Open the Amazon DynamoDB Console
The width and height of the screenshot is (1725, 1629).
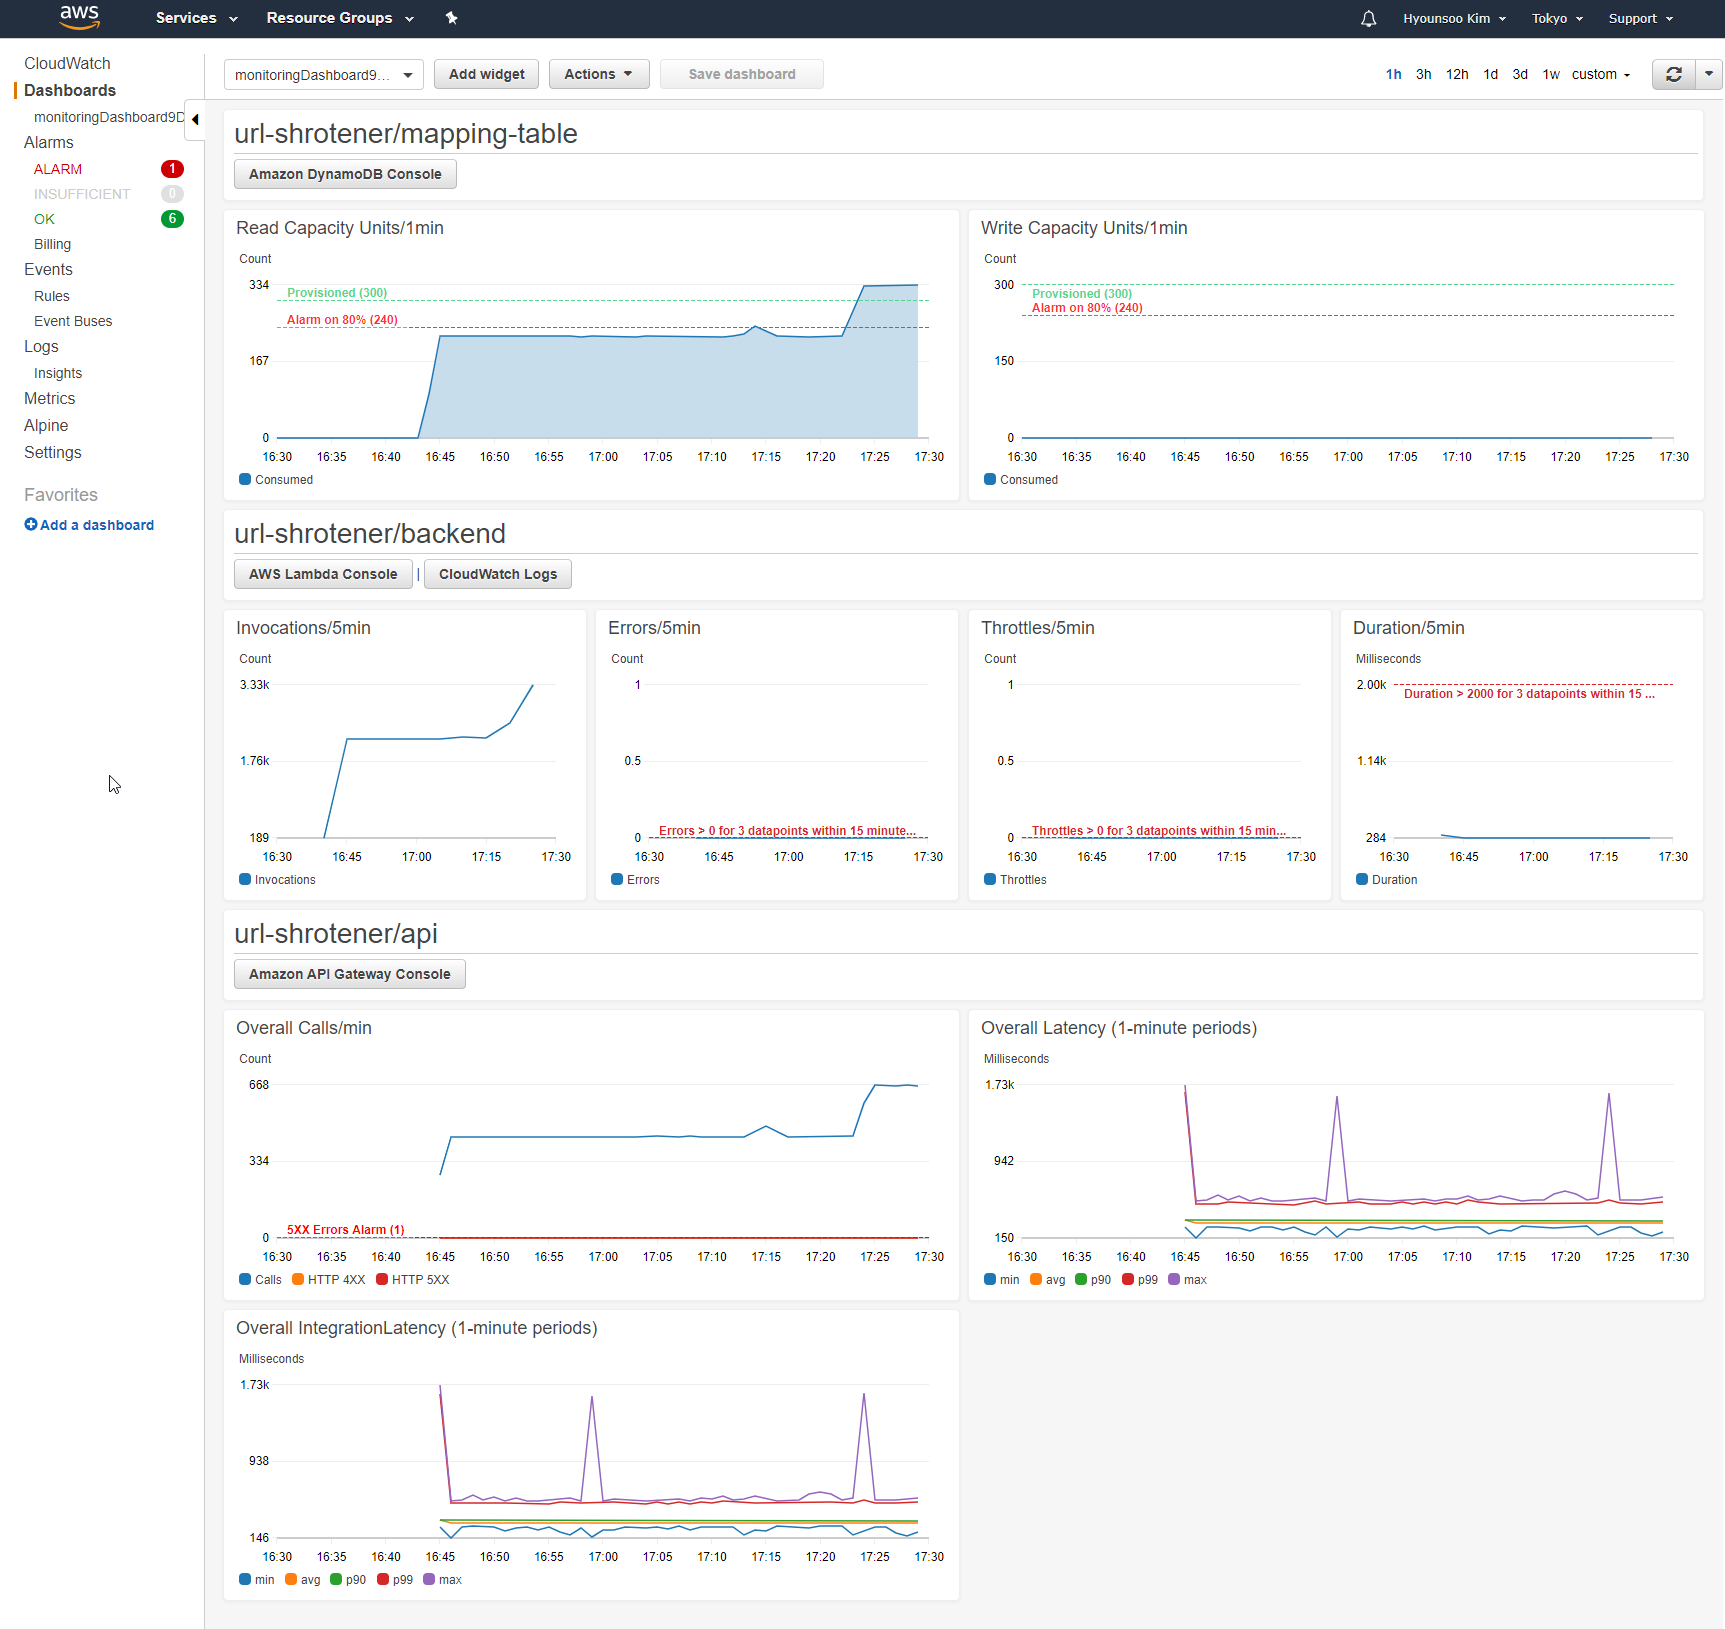[x=345, y=174]
